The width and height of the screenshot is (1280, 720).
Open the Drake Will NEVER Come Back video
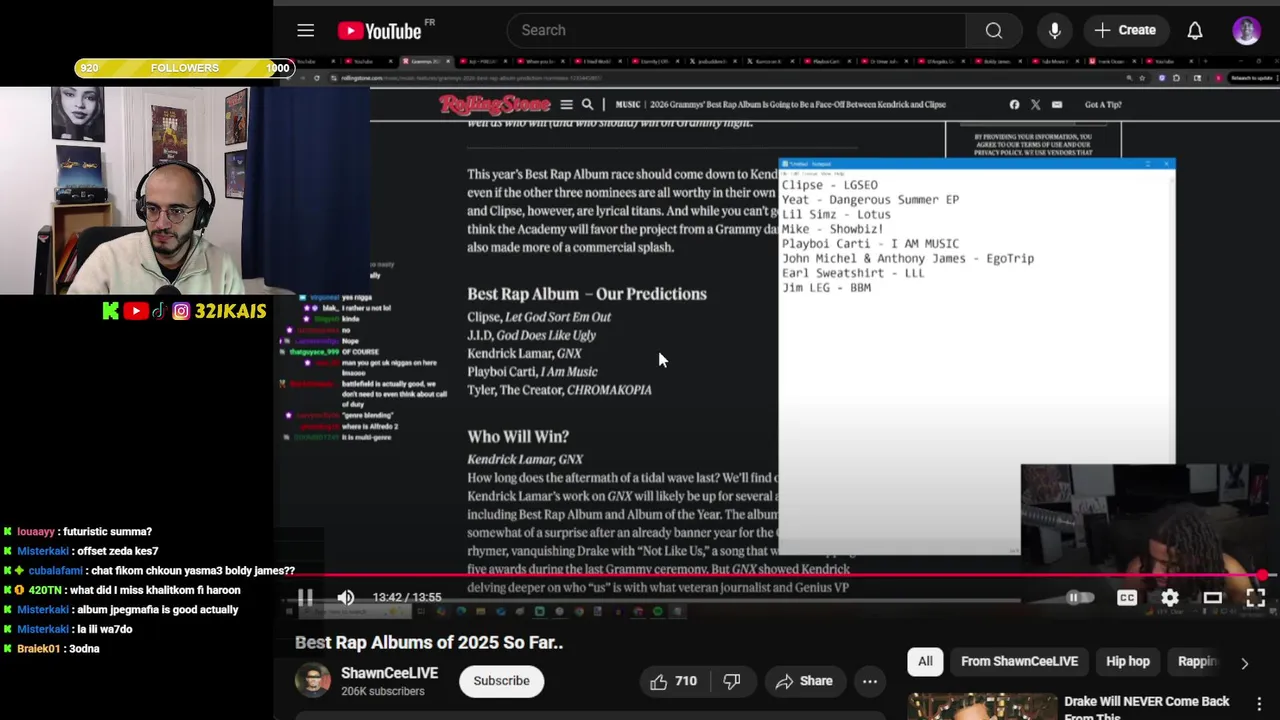(x=1147, y=708)
